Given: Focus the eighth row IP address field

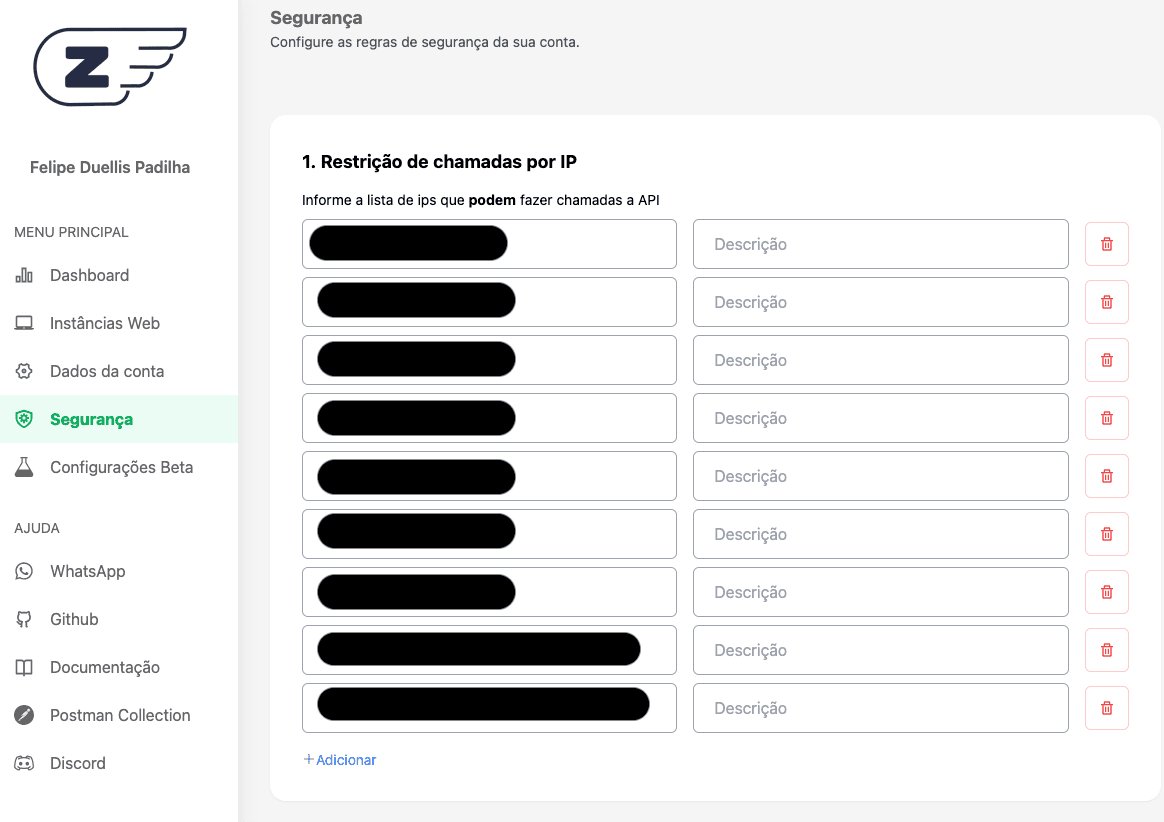Looking at the screenshot, I should click(x=489, y=650).
